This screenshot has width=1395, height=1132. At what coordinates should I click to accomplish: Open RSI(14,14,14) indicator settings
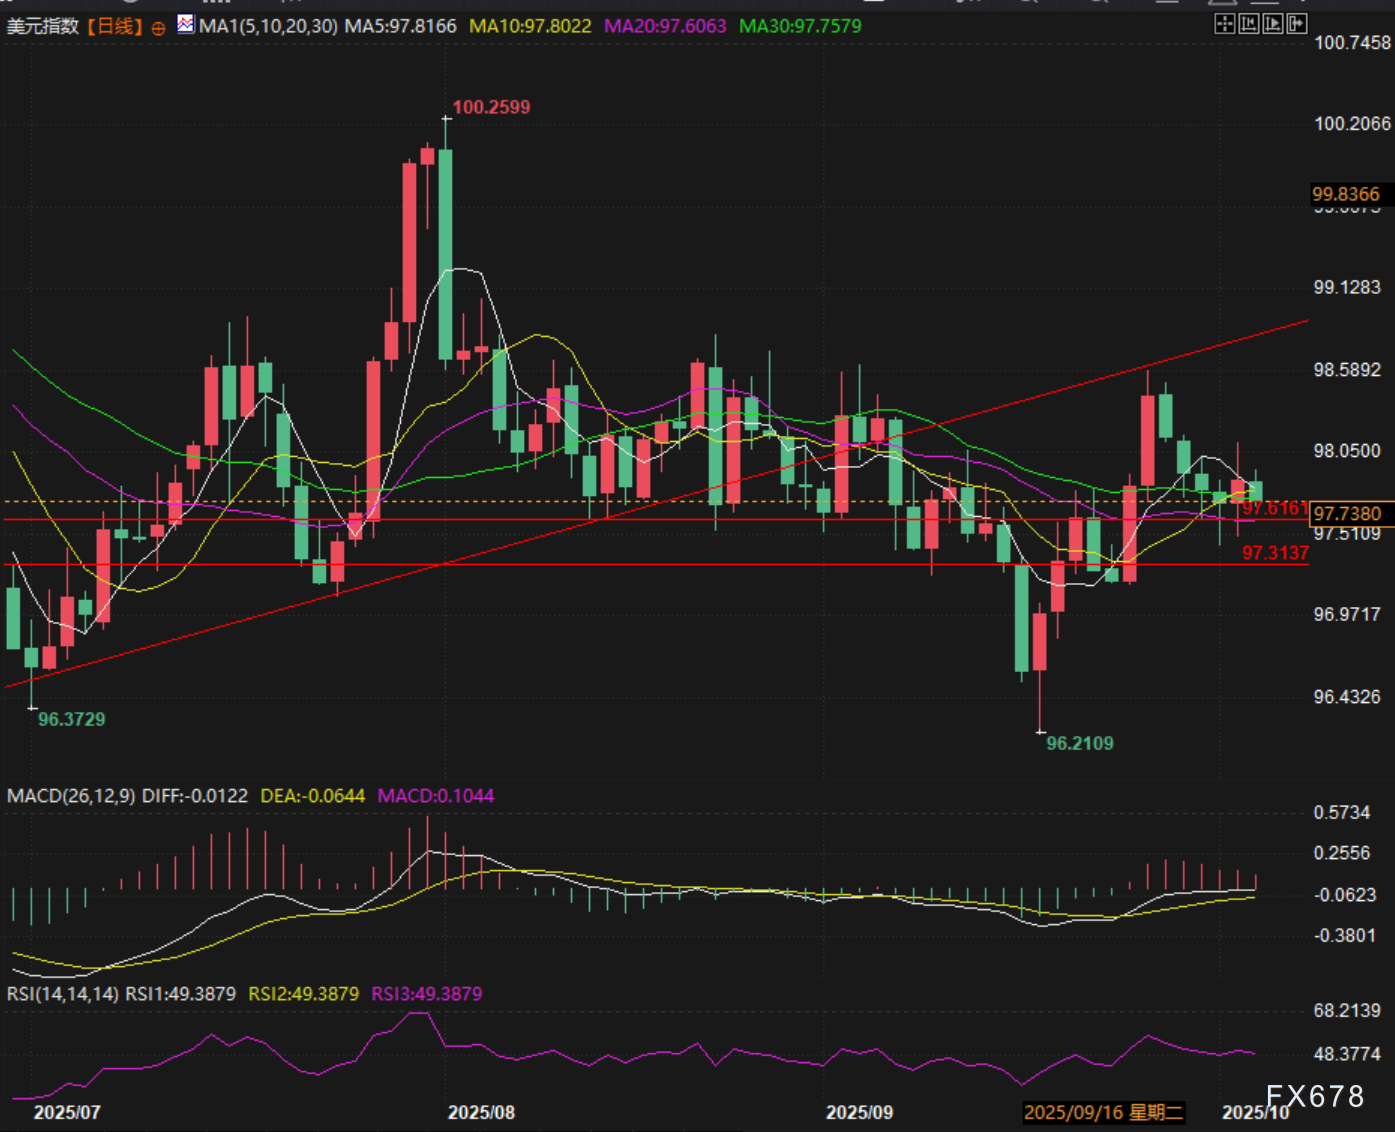(63, 994)
